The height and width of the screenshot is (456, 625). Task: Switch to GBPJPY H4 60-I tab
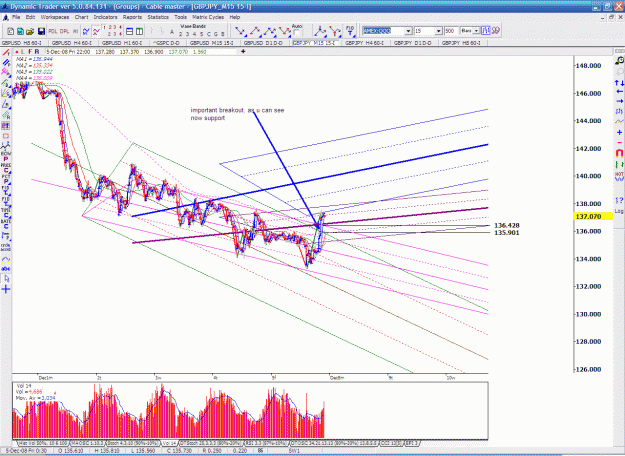click(x=364, y=43)
